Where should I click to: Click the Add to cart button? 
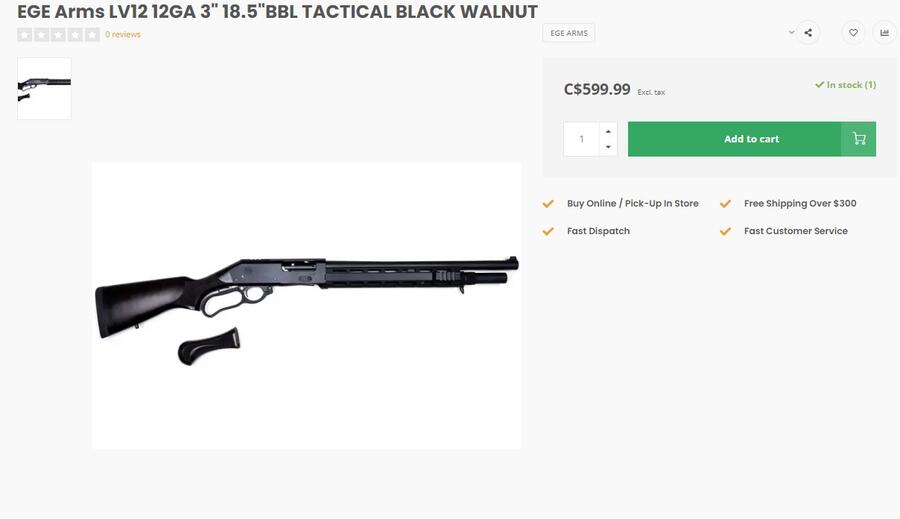752,139
